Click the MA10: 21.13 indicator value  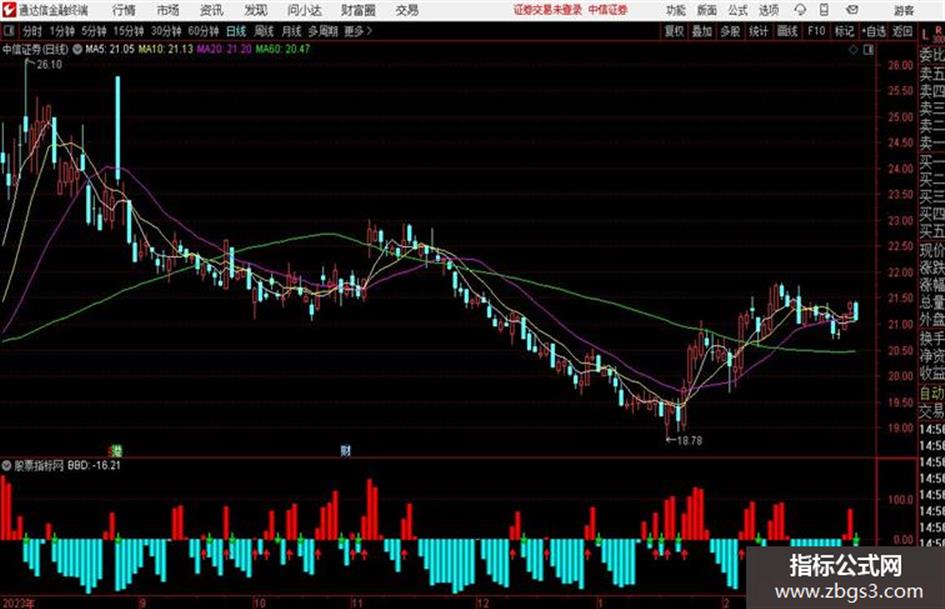[x=166, y=49]
